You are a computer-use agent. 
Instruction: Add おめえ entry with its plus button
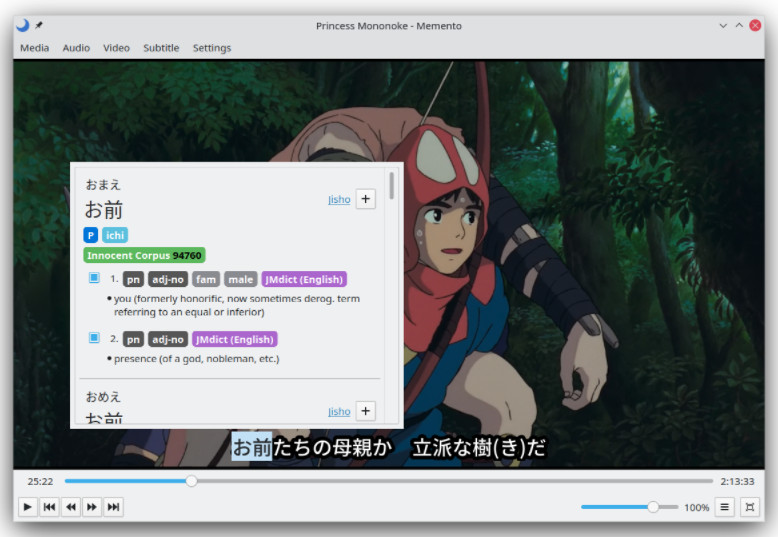click(x=366, y=411)
